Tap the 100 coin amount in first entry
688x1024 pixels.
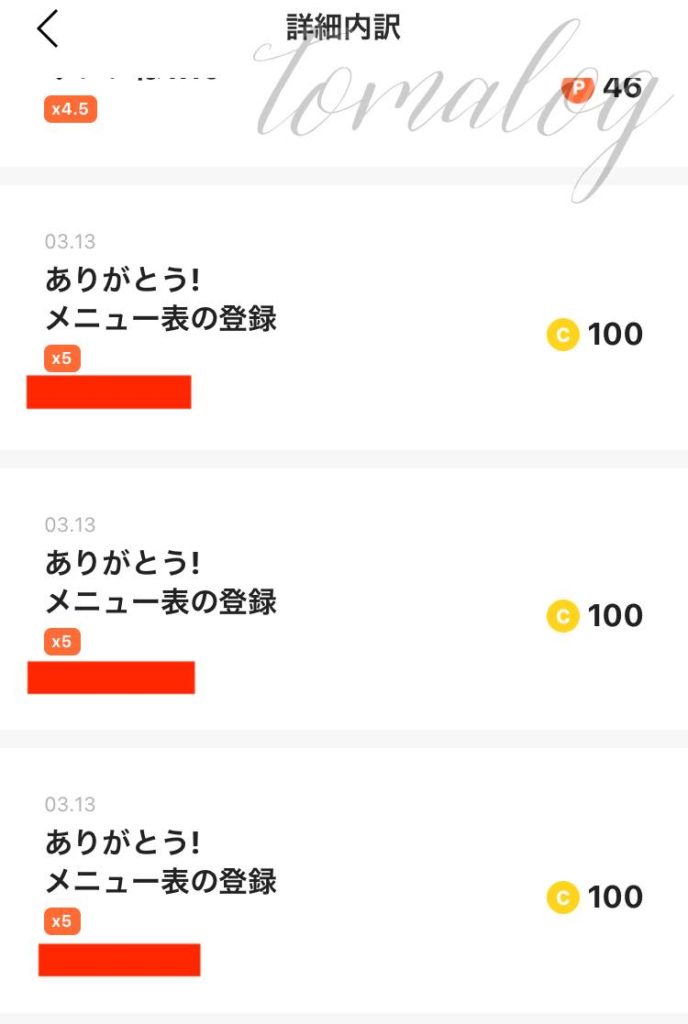[615, 334]
